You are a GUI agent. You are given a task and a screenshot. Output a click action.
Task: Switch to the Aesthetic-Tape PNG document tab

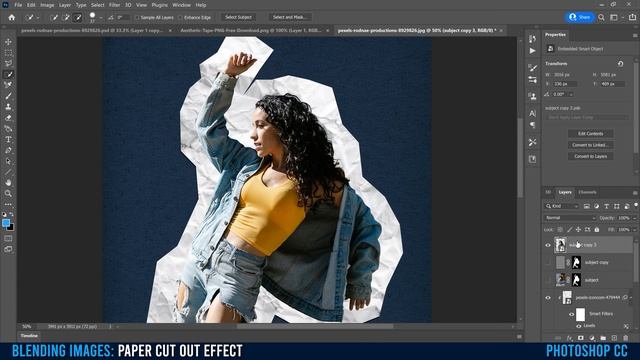[x=251, y=31]
